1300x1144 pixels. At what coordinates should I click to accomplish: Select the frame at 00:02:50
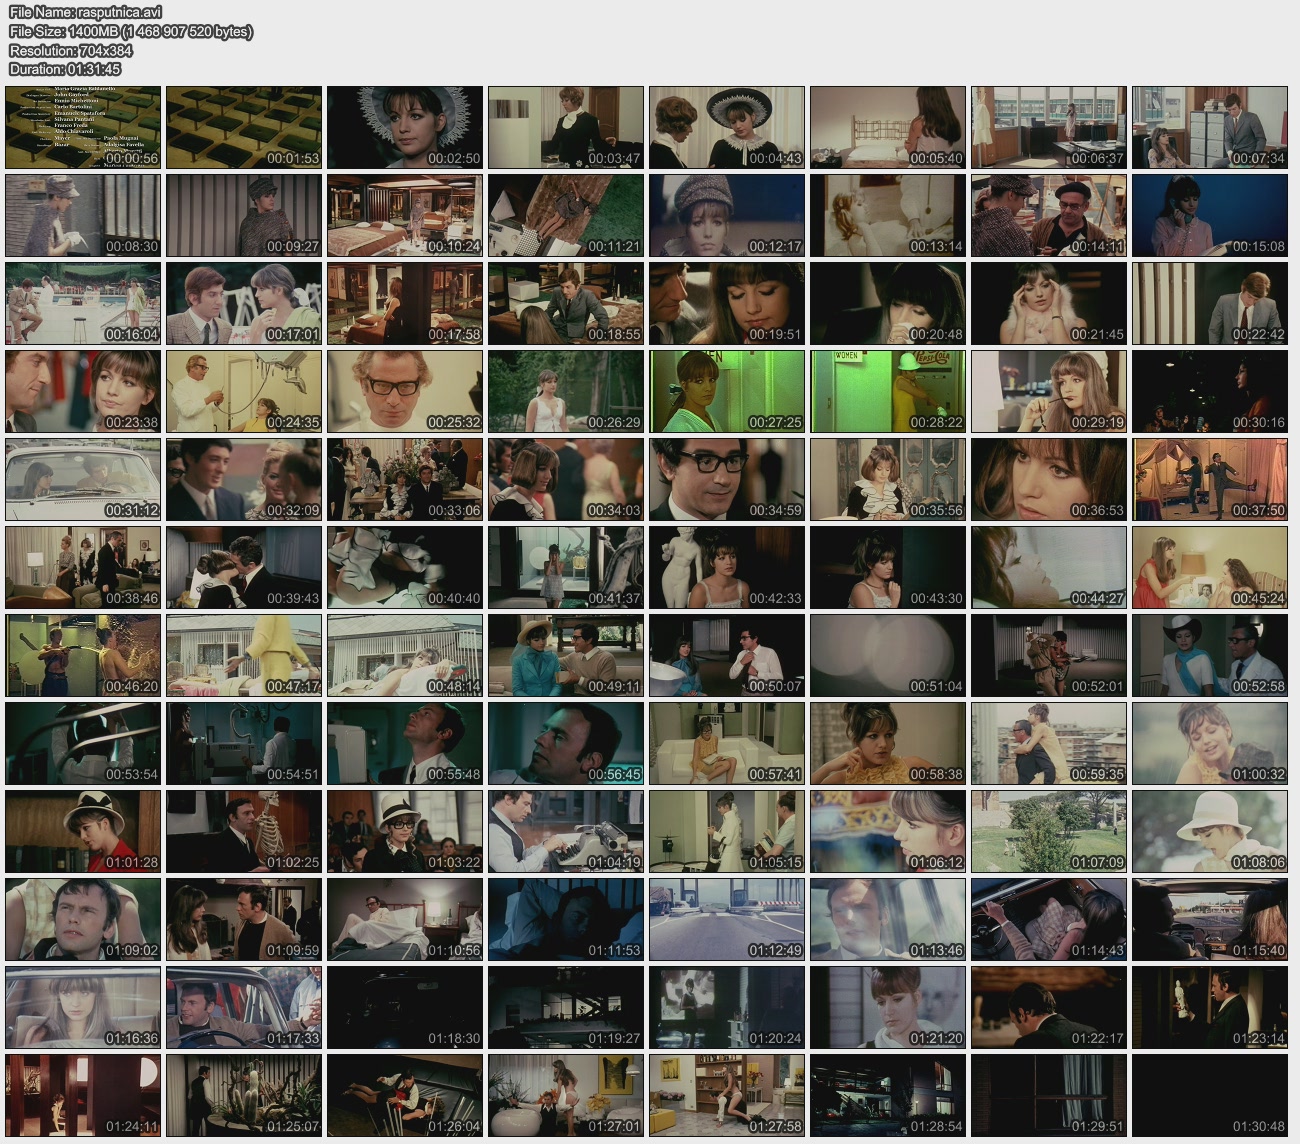point(405,127)
